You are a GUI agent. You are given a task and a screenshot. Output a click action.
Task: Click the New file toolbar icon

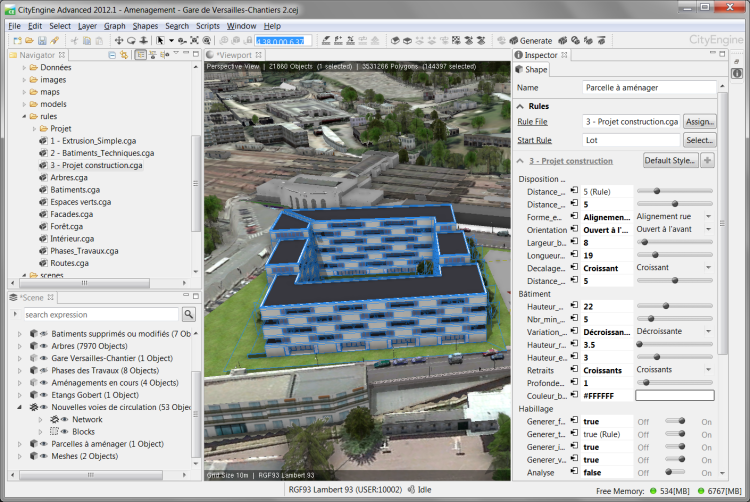point(18,41)
